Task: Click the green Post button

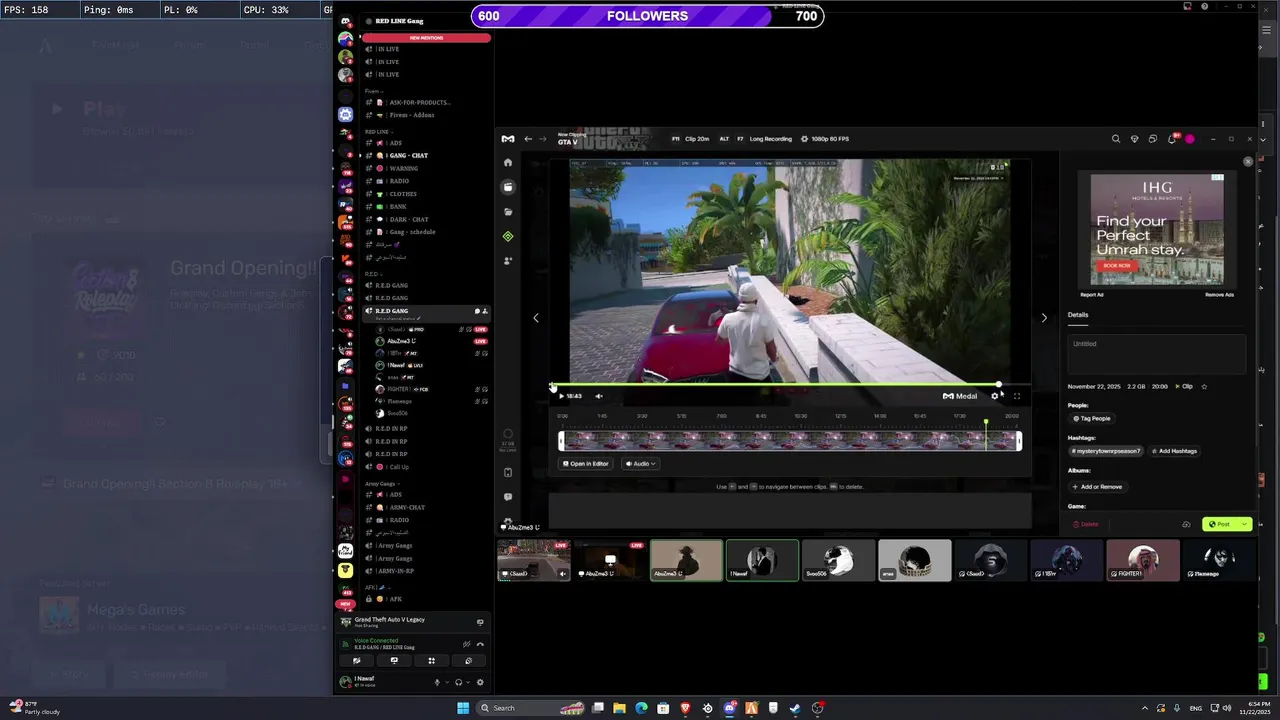Action: pyautogui.click(x=1220, y=524)
